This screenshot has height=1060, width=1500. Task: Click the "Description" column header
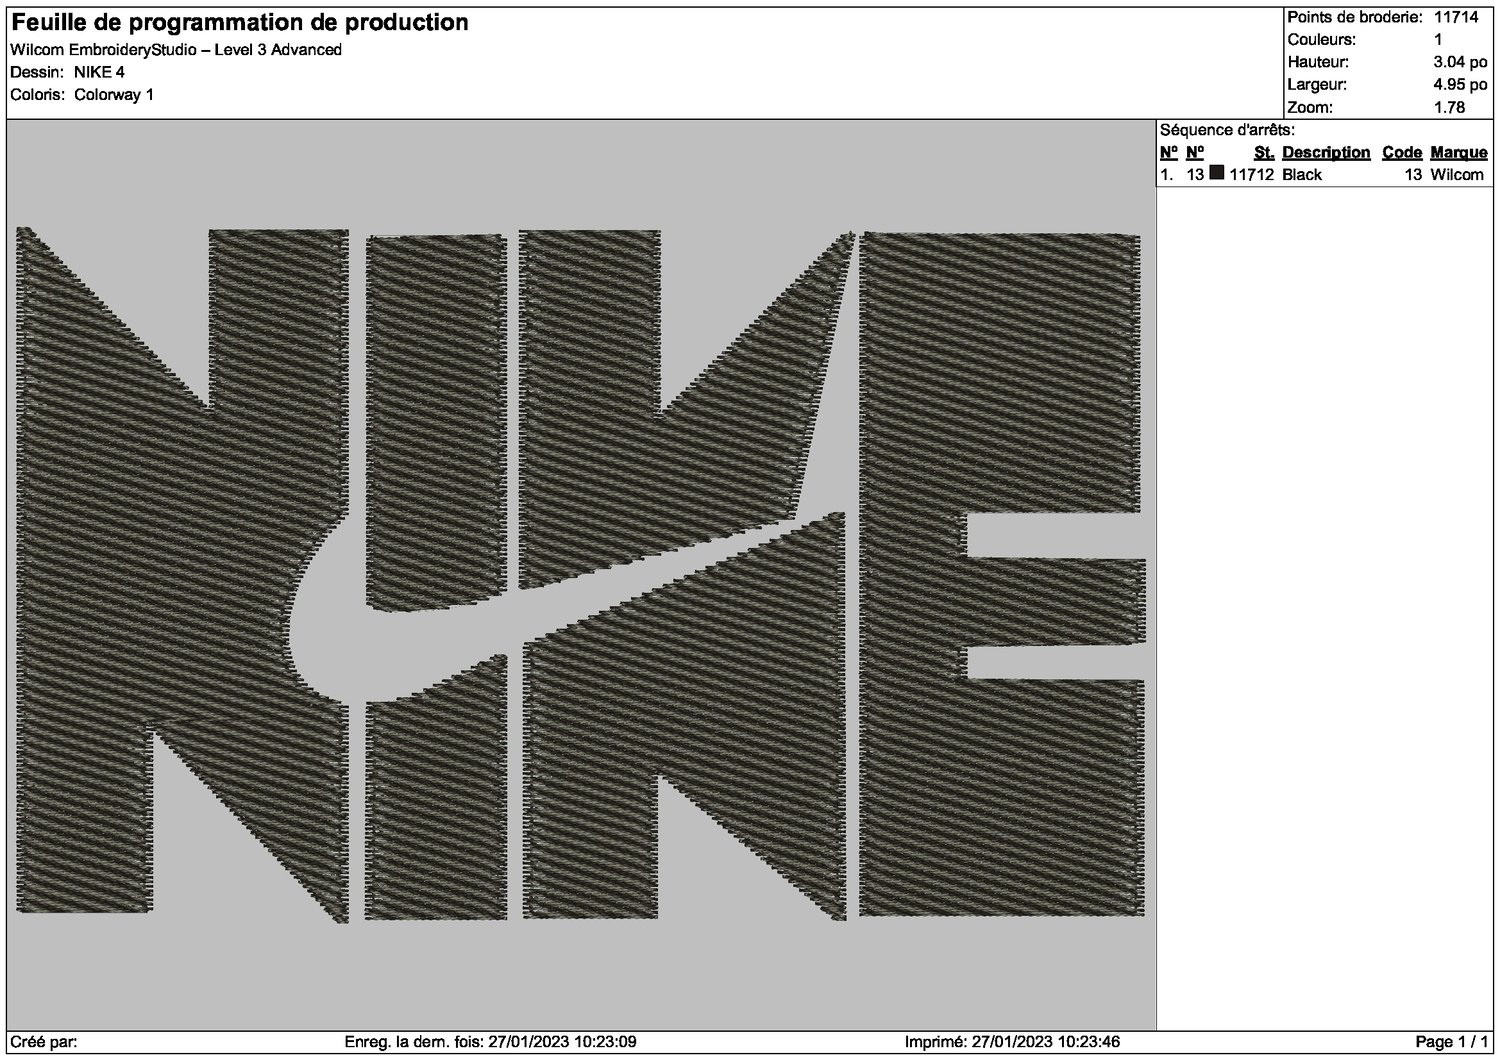[x=1326, y=153]
